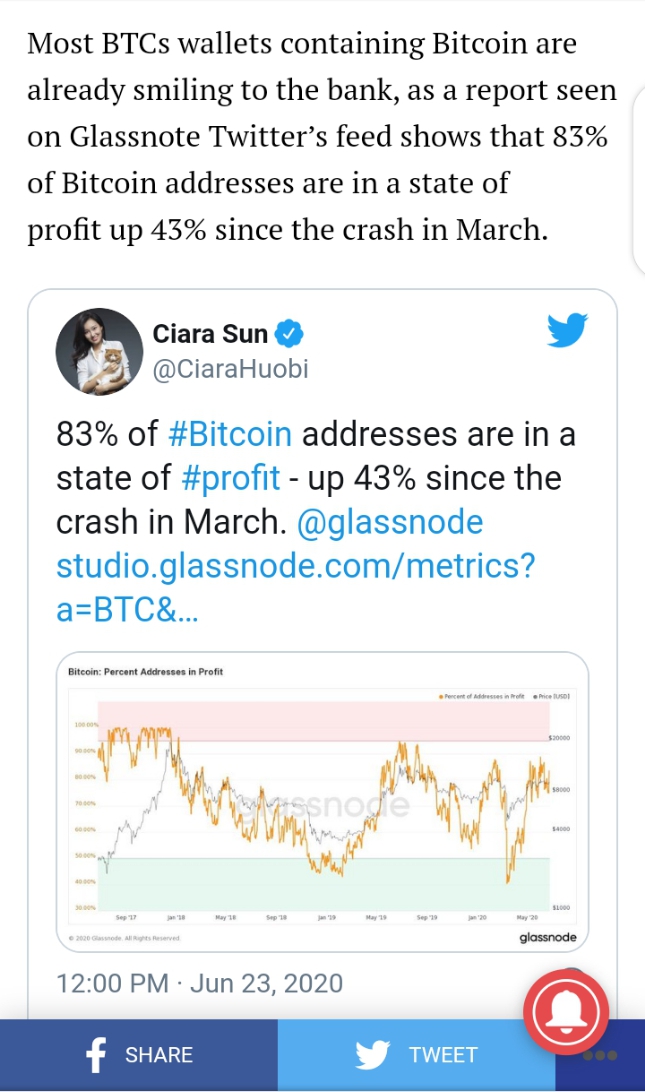This screenshot has width=645, height=1092.
Task: Click the glassnode logo under the chart
Action: point(546,937)
